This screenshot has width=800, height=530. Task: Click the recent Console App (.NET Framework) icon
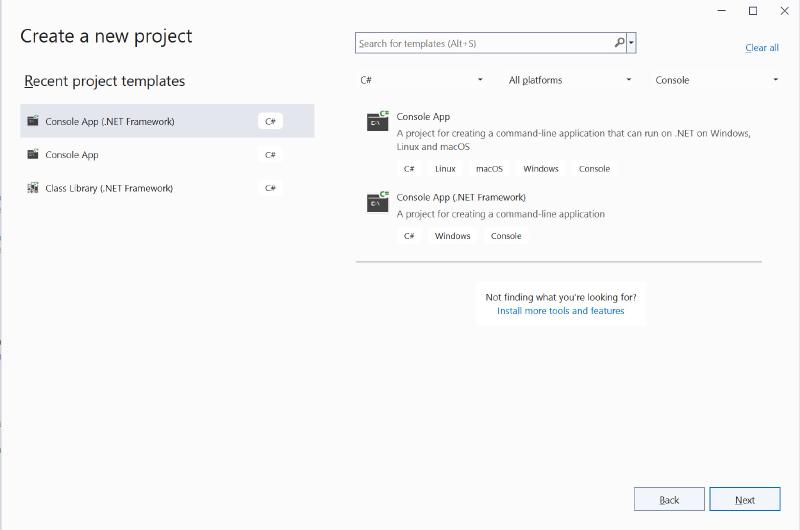pyautogui.click(x=33, y=121)
